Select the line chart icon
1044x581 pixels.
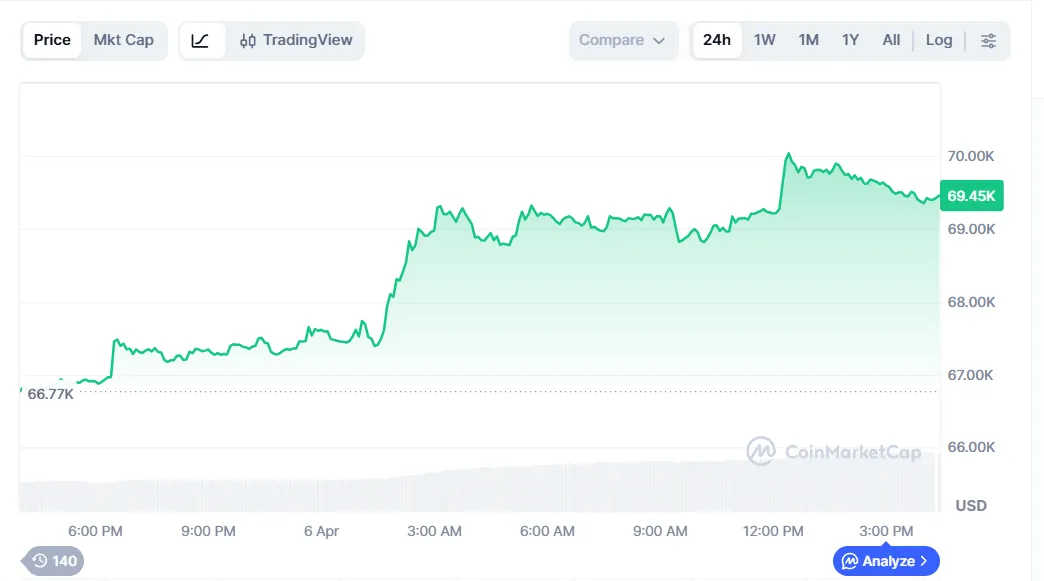coord(201,41)
